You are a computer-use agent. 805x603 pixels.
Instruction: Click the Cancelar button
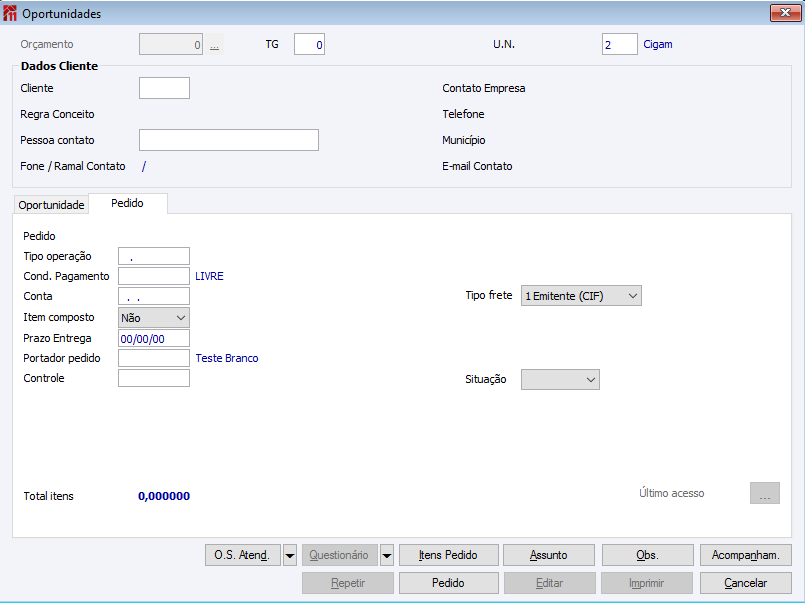745,583
